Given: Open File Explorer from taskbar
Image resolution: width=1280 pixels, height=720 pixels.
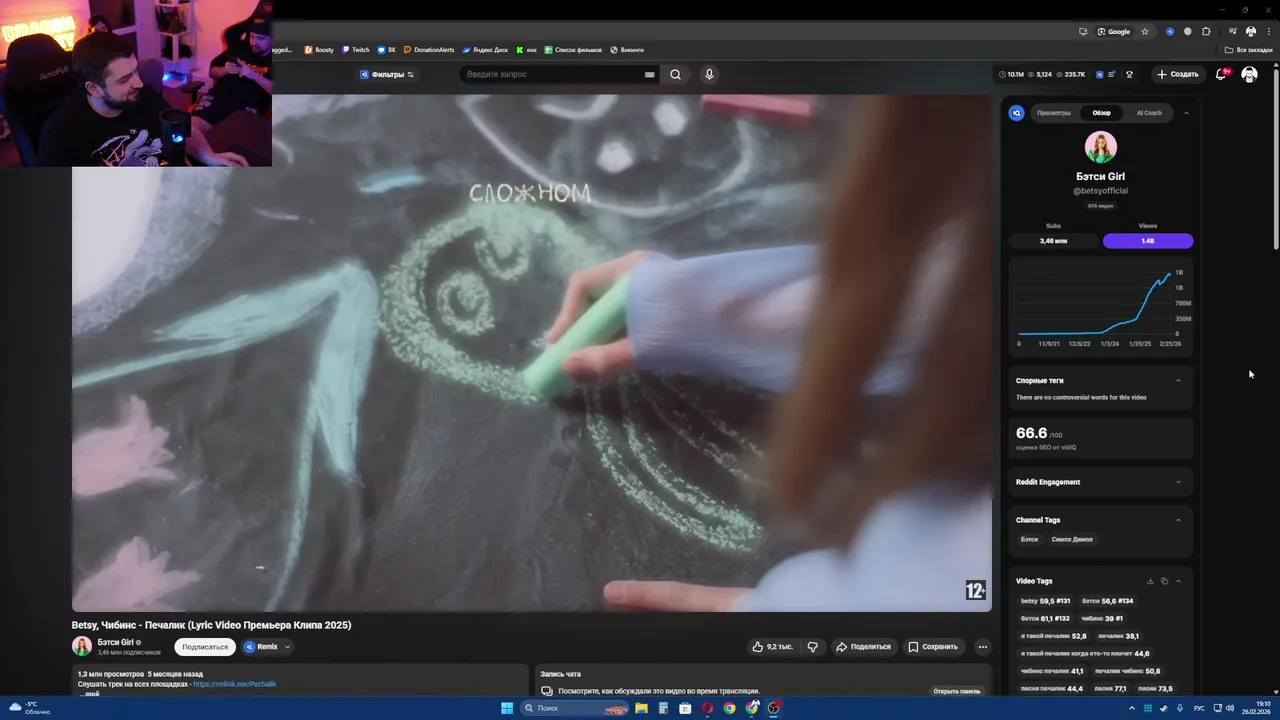Looking at the screenshot, I should click(x=641, y=708).
